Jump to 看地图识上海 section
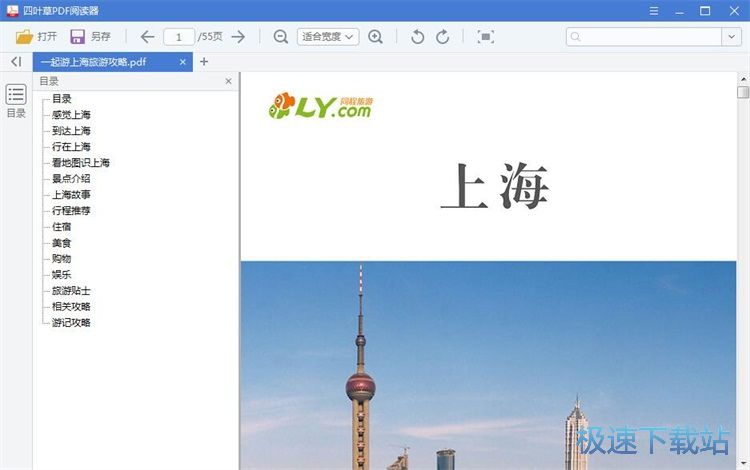 [81, 163]
